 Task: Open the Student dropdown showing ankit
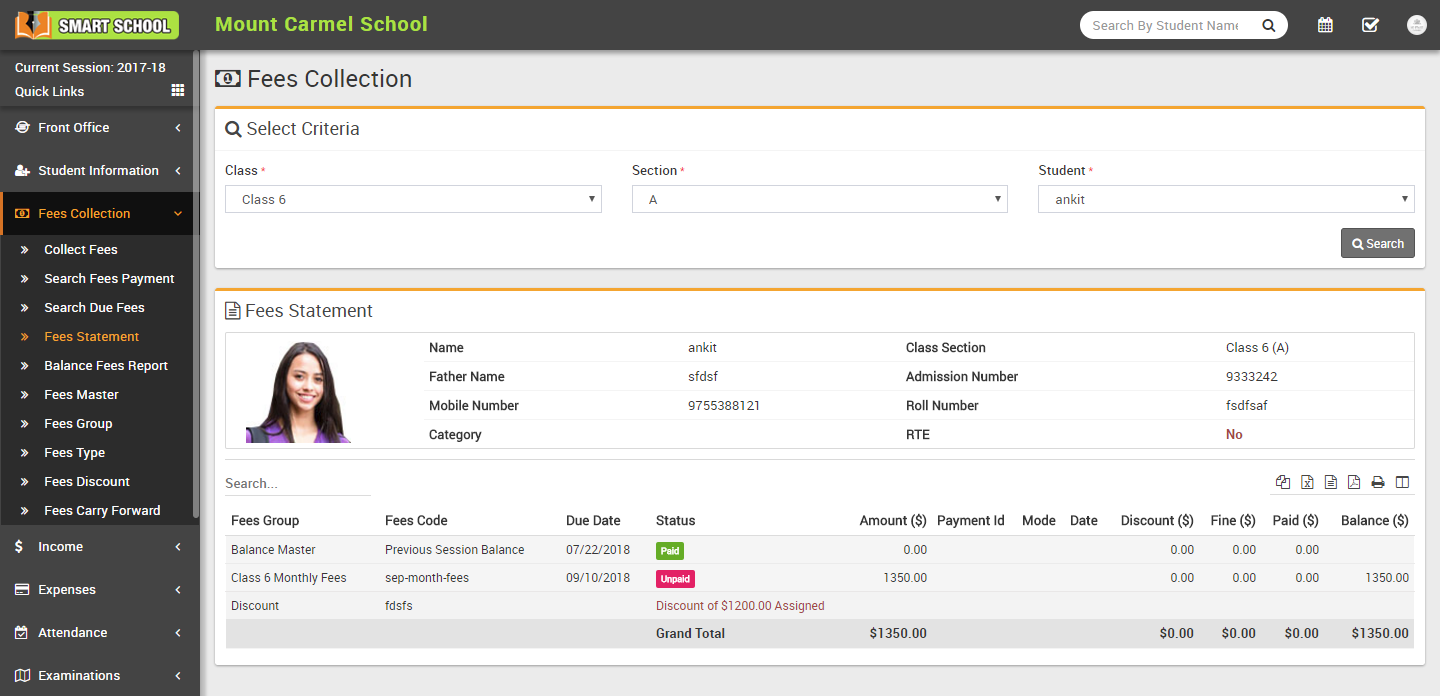point(1226,199)
